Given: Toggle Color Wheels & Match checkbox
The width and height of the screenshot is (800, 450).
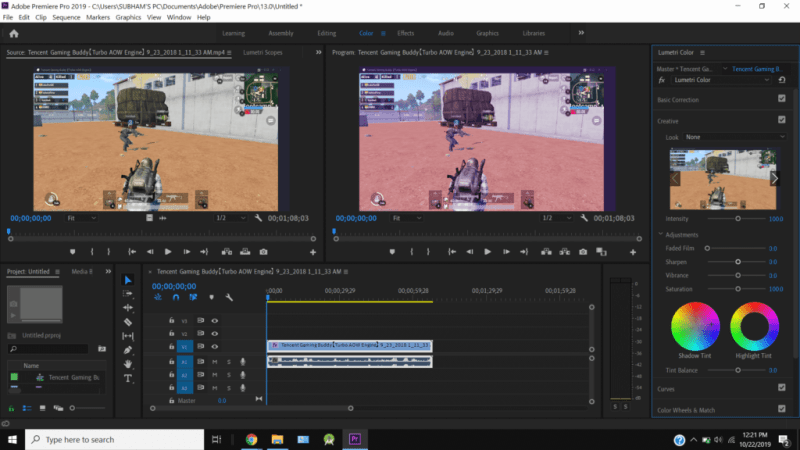Looking at the screenshot, I should point(782,409).
